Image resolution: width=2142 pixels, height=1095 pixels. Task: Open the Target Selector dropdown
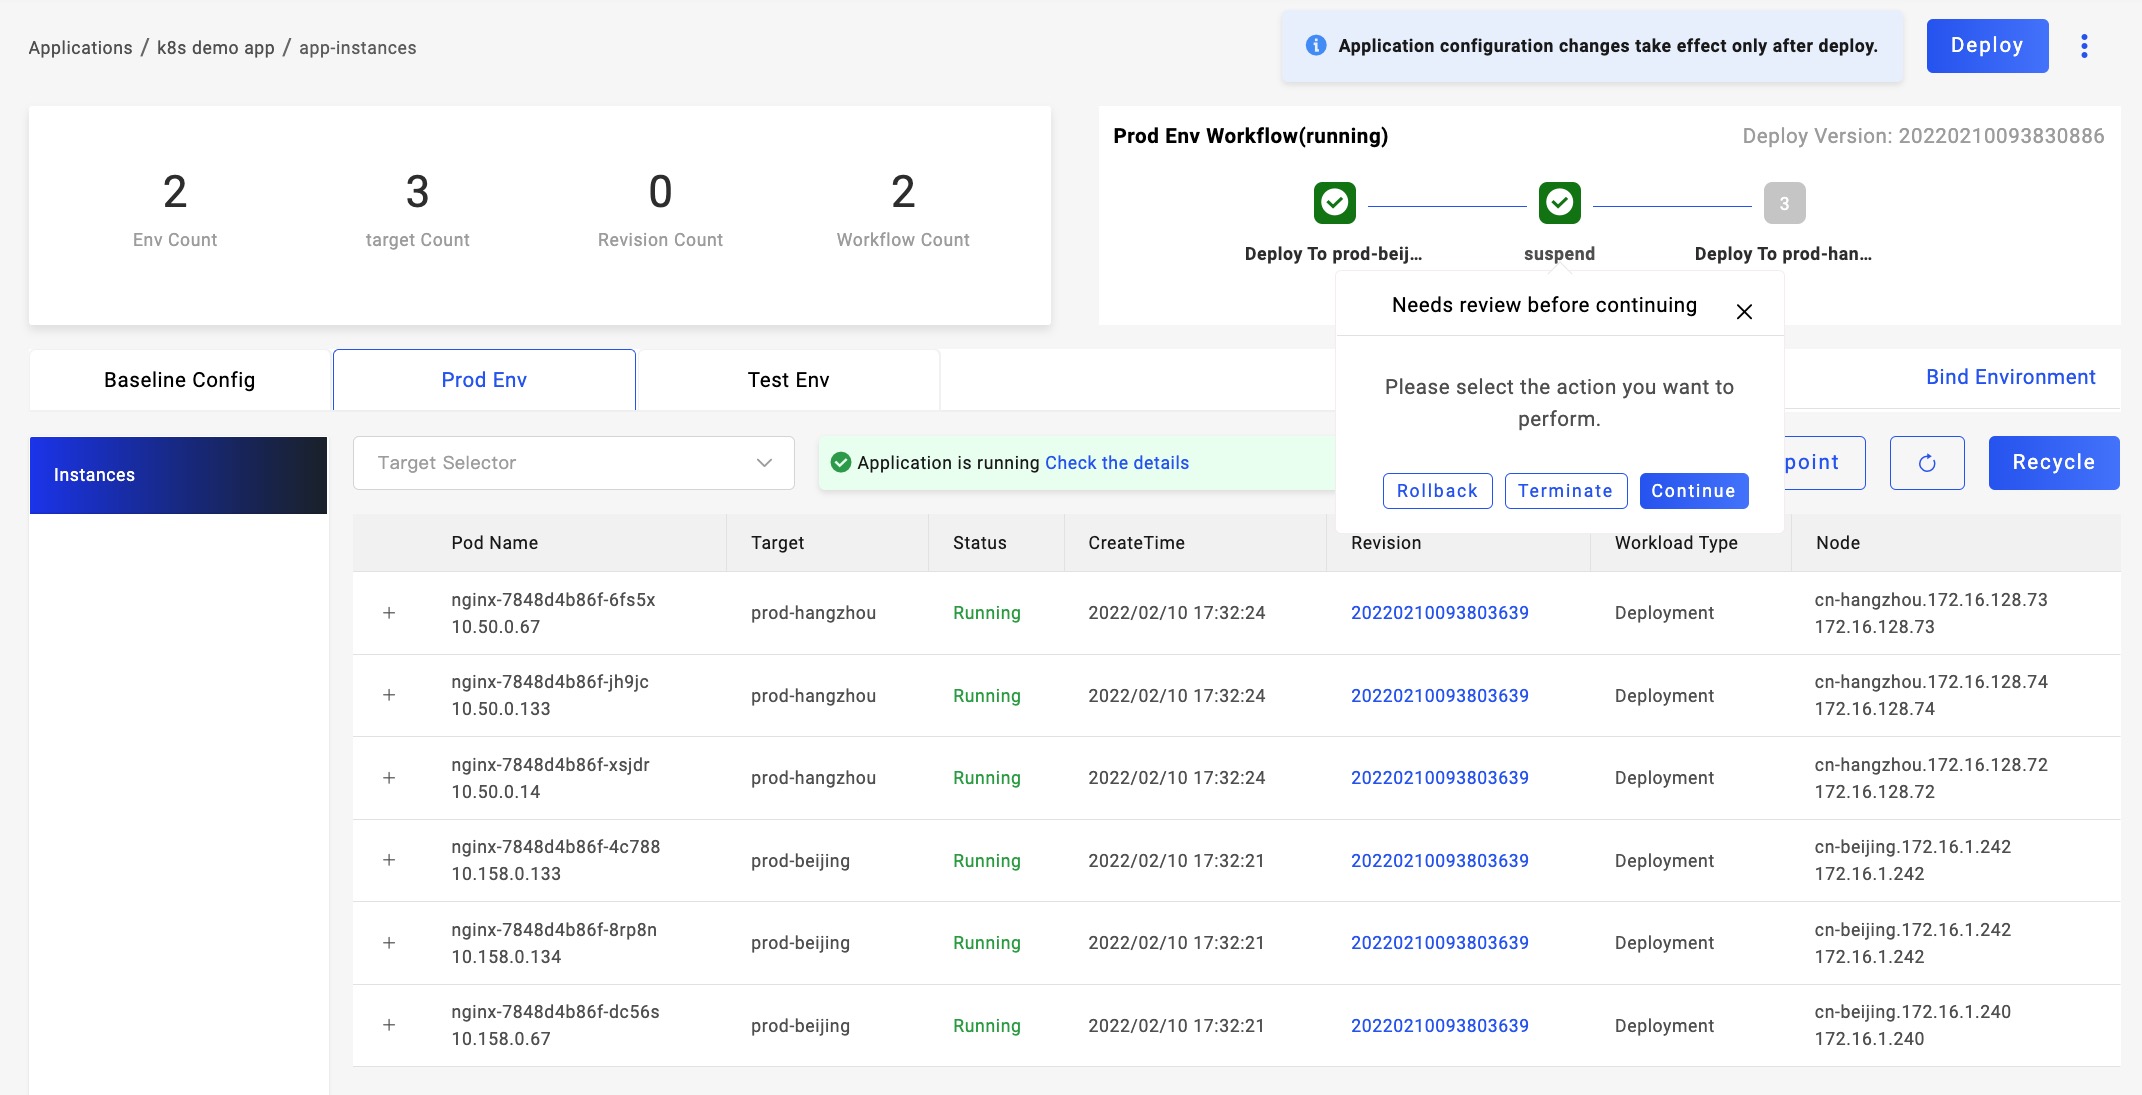coord(573,463)
